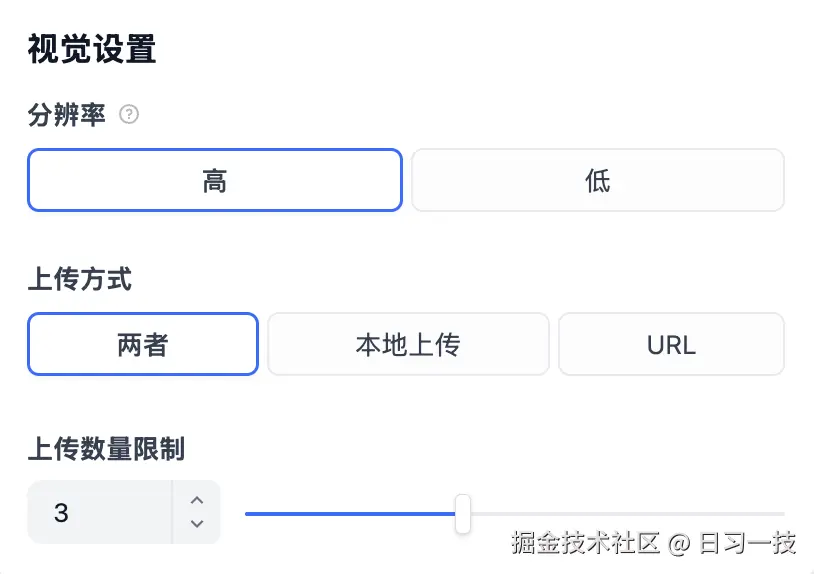Select the 高 resolution option
Viewport: 814px width, 574px height.
click(215, 181)
